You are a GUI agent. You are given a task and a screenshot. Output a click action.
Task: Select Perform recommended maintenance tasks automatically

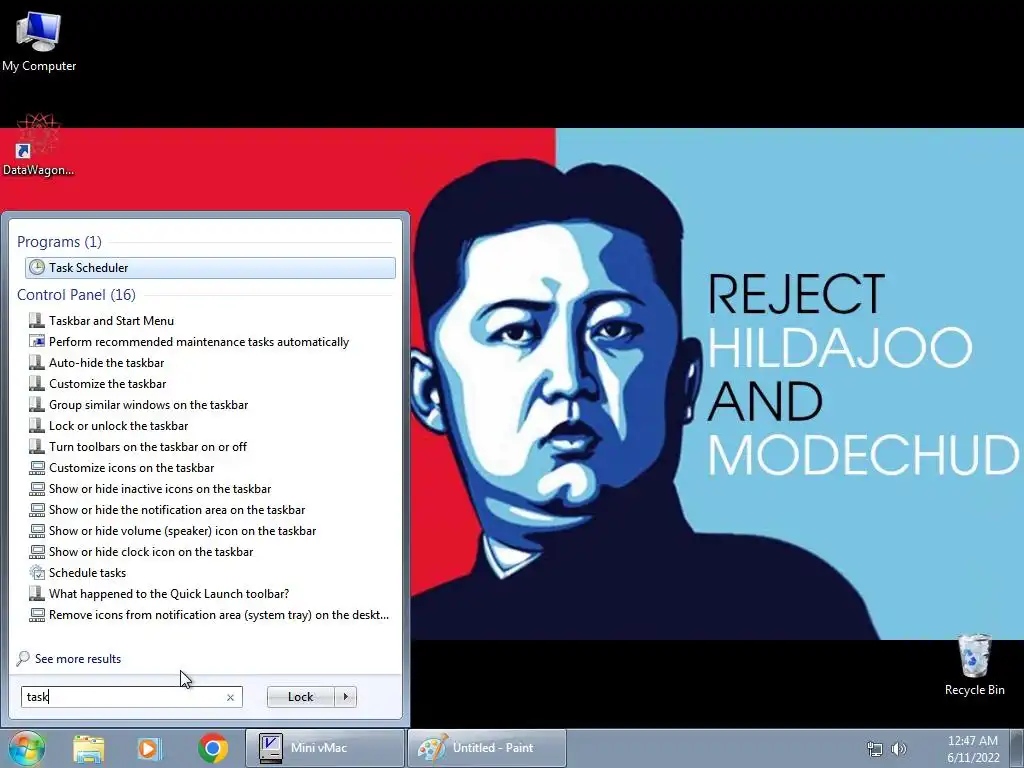(x=199, y=342)
